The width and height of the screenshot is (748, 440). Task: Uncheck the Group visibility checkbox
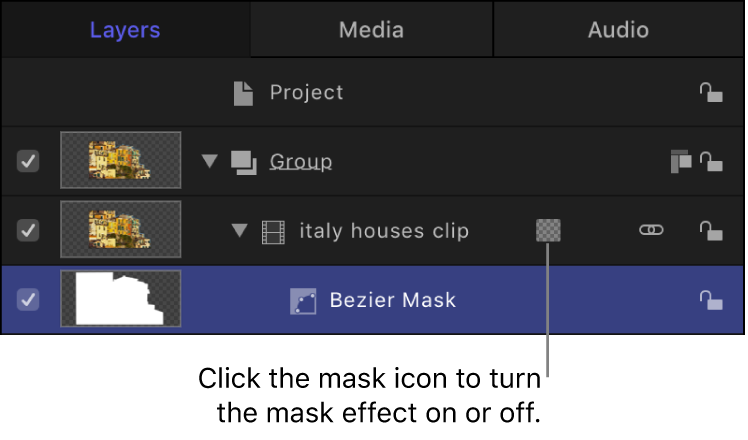coord(28,161)
